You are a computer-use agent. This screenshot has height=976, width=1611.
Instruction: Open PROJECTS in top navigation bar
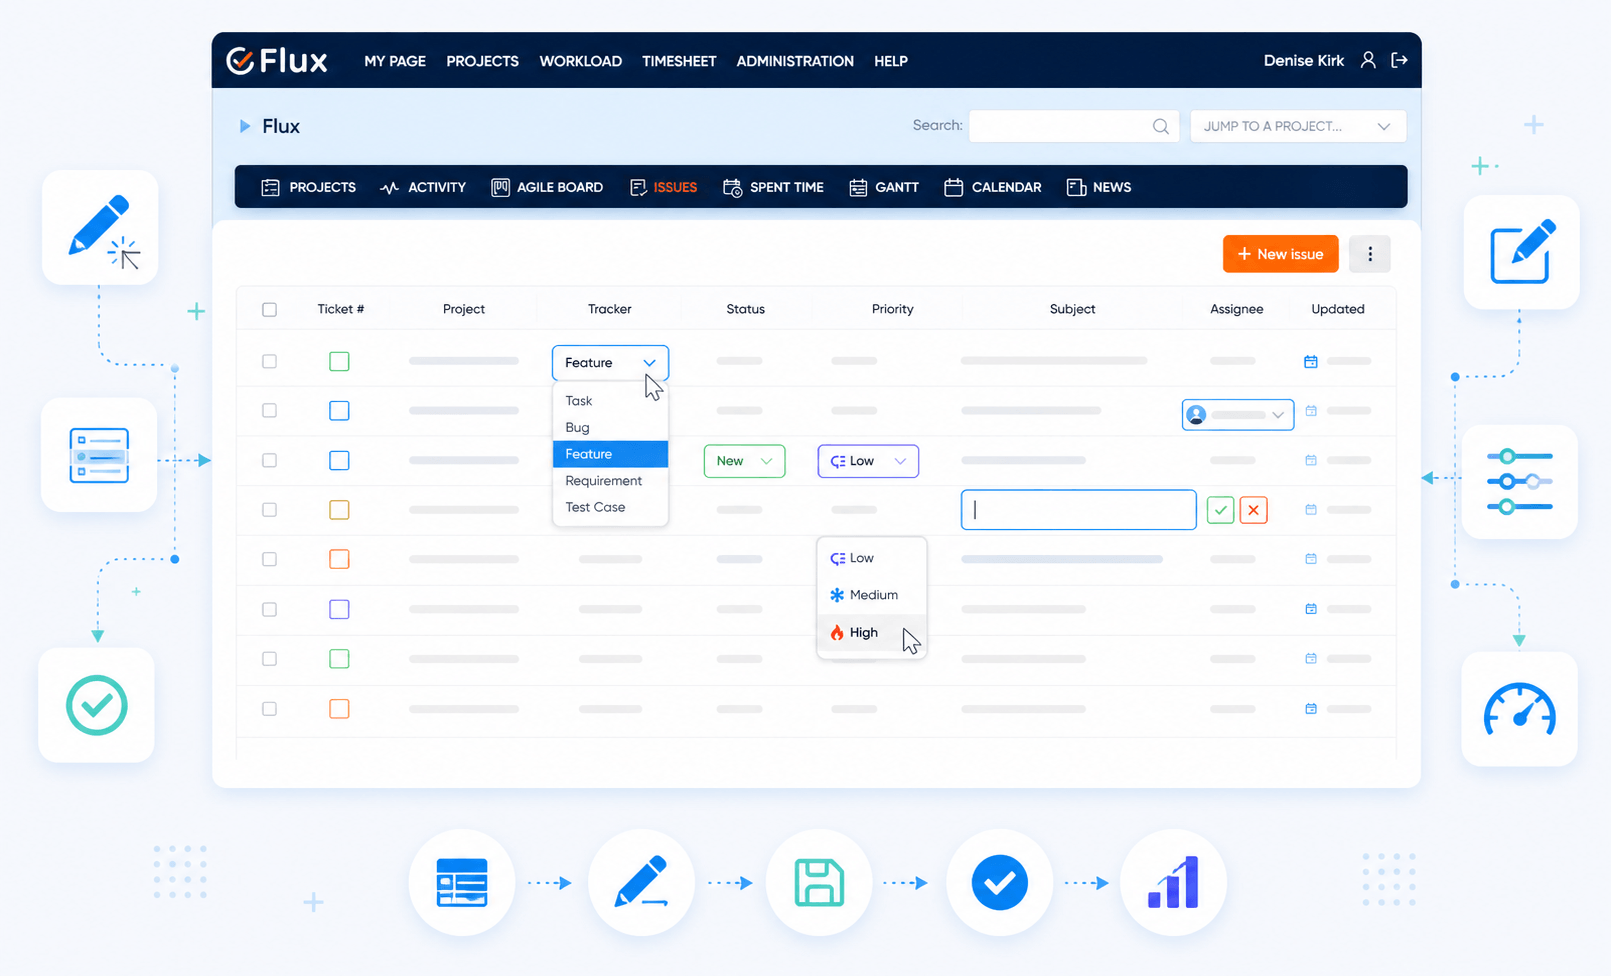(482, 61)
